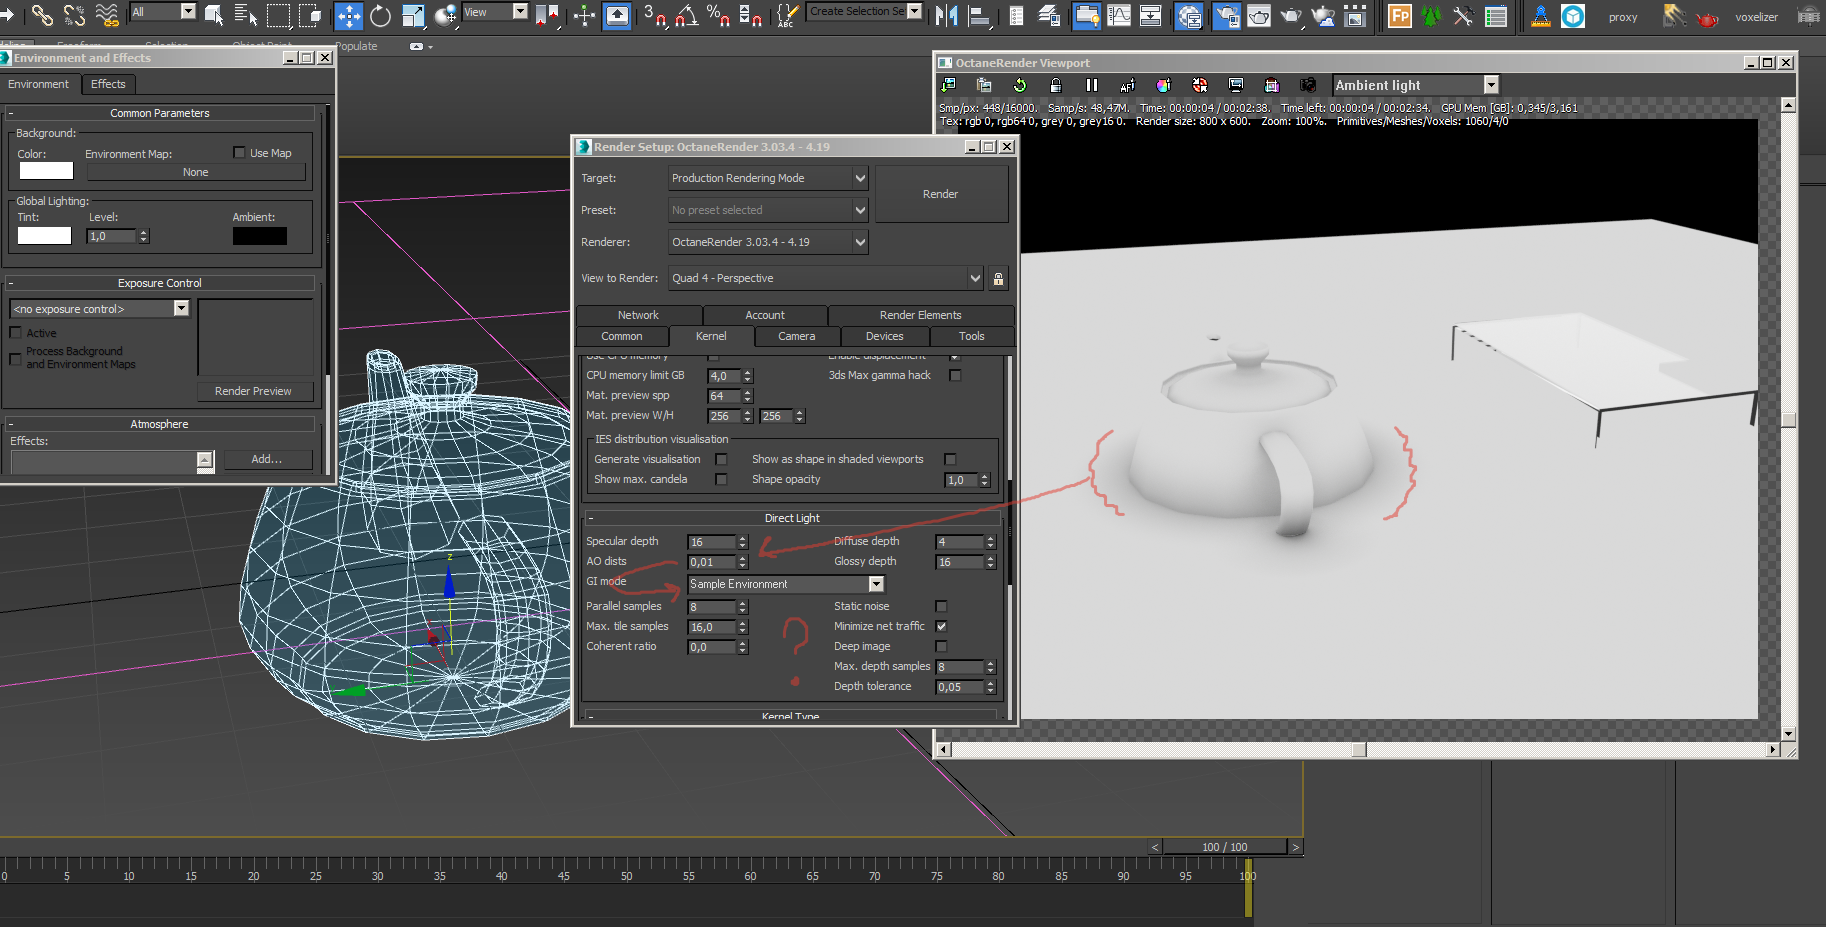Open the Effects tab
The height and width of the screenshot is (927, 1826).
pyautogui.click(x=108, y=84)
